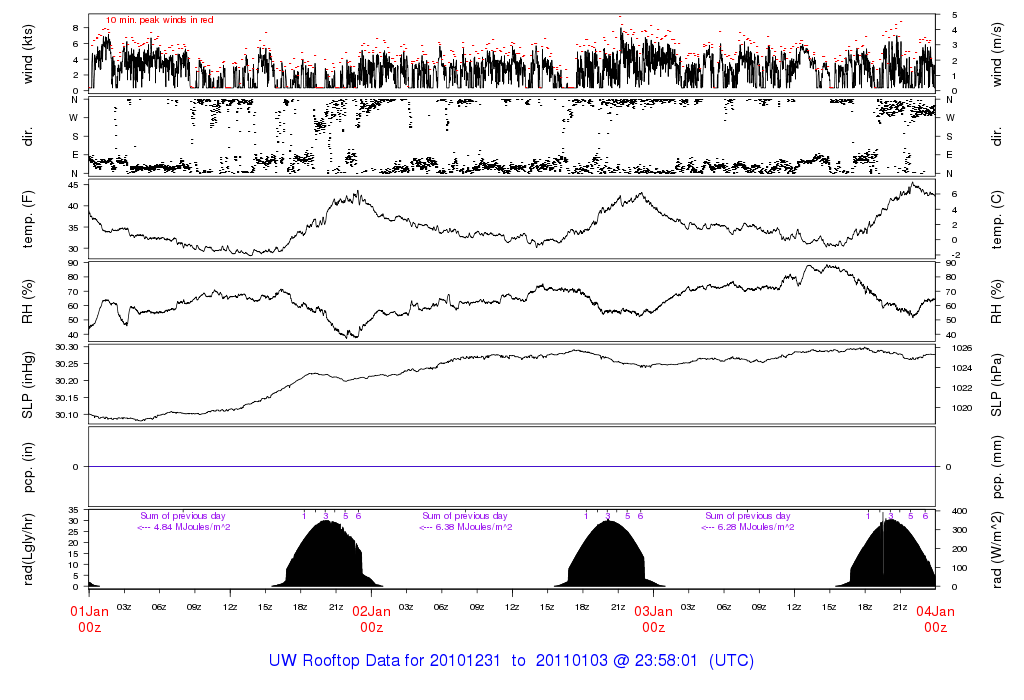Click the '10 min. peak winds in red' legend
The height and width of the screenshot is (700, 1024).
pyautogui.click(x=159, y=20)
